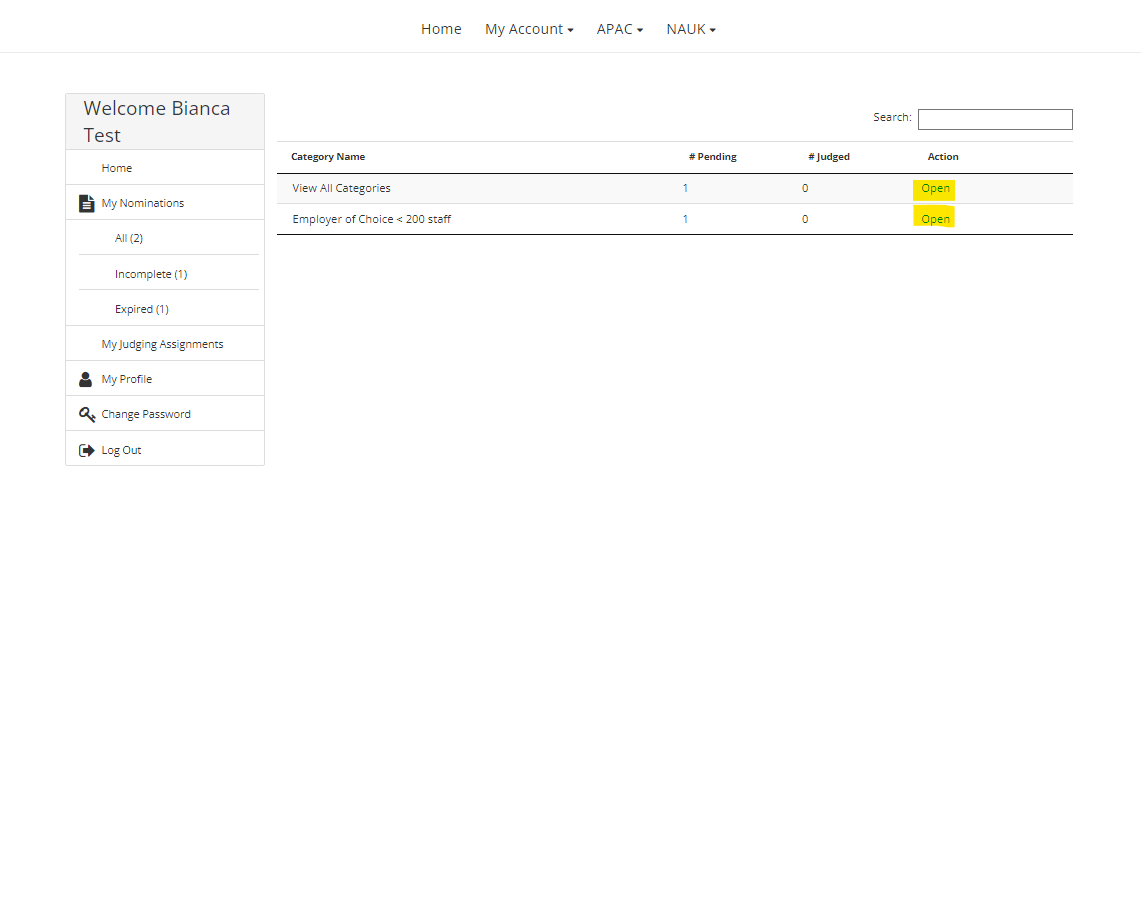The image size is (1141, 913).
Task: Click the My Profile person icon
Action: click(x=86, y=379)
